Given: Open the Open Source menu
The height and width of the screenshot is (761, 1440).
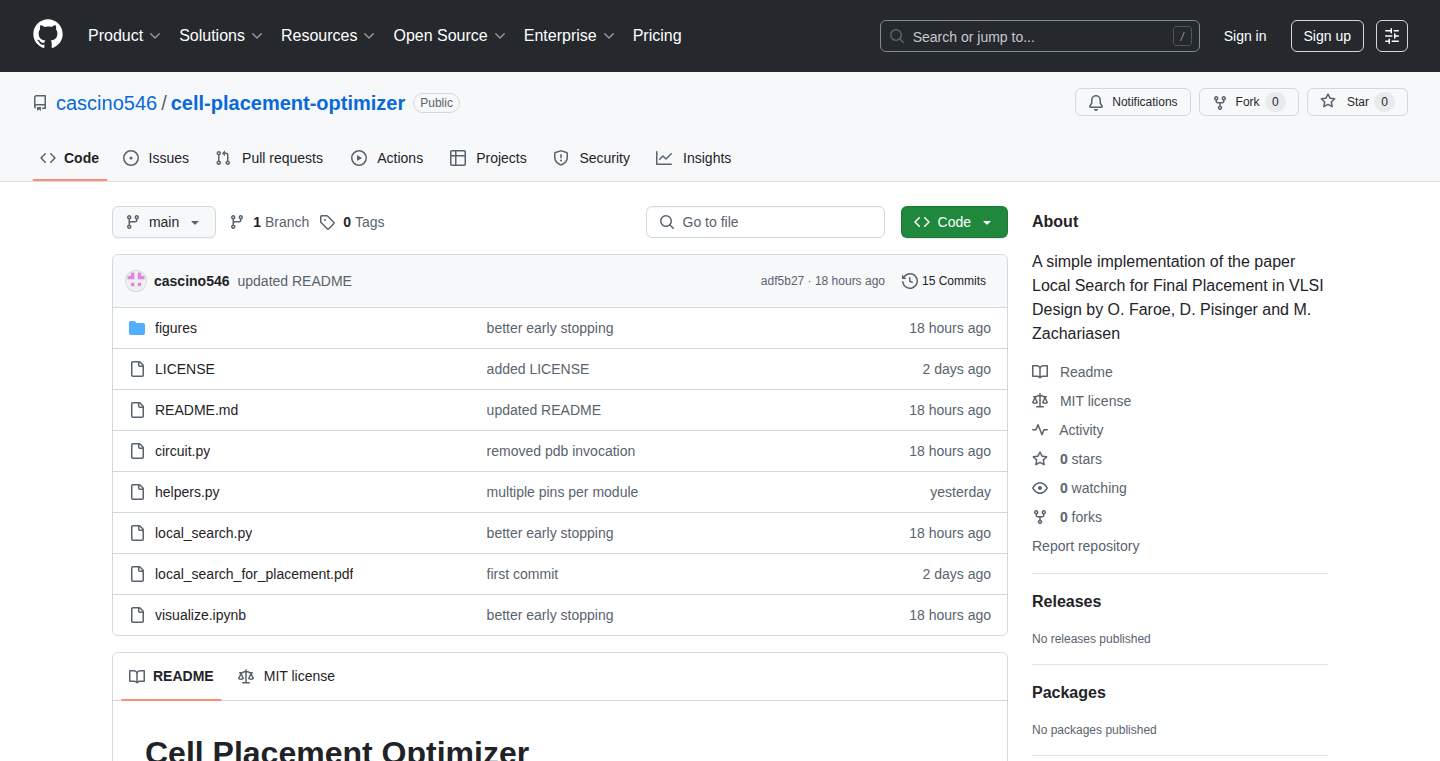Looking at the screenshot, I should [x=450, y=36].
